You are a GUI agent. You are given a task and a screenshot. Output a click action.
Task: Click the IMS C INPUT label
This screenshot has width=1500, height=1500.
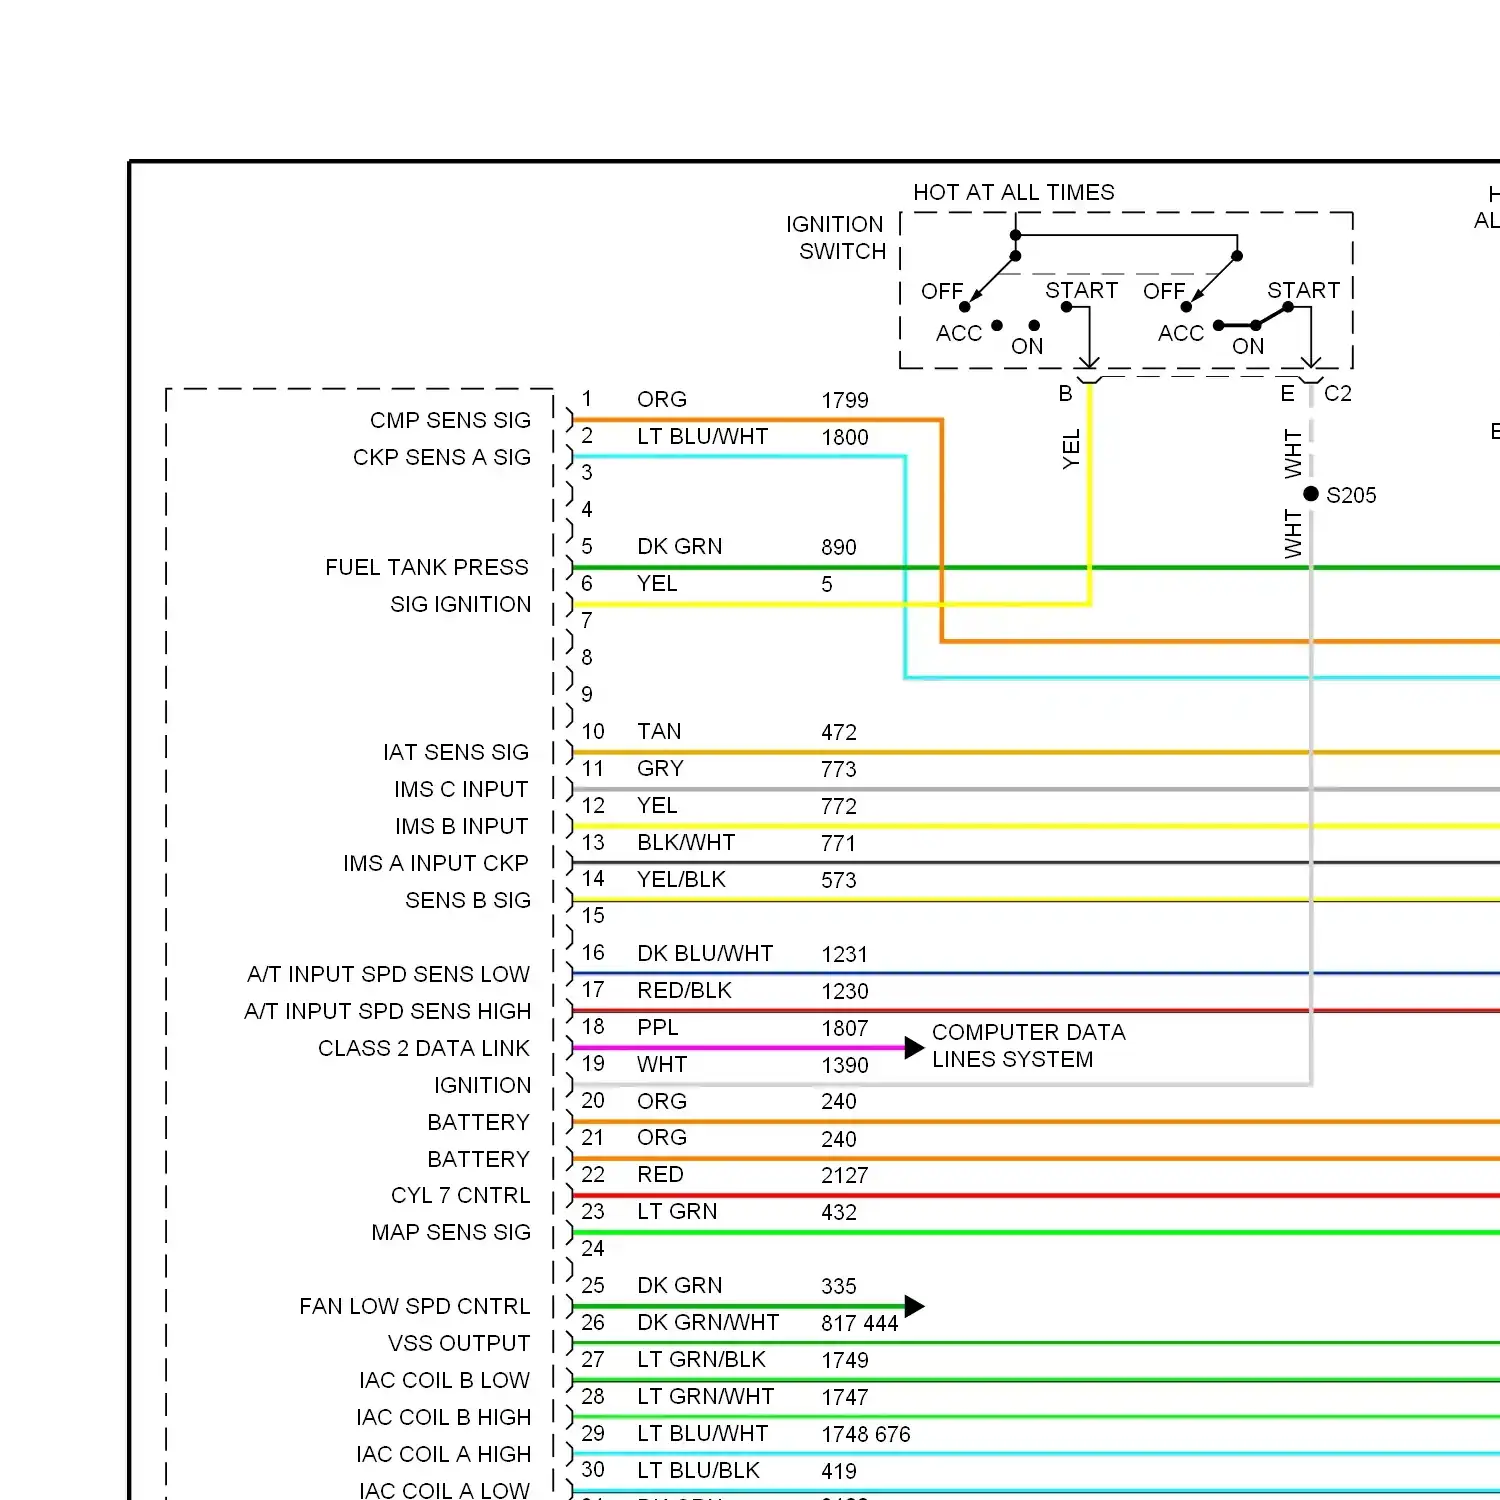461,789
